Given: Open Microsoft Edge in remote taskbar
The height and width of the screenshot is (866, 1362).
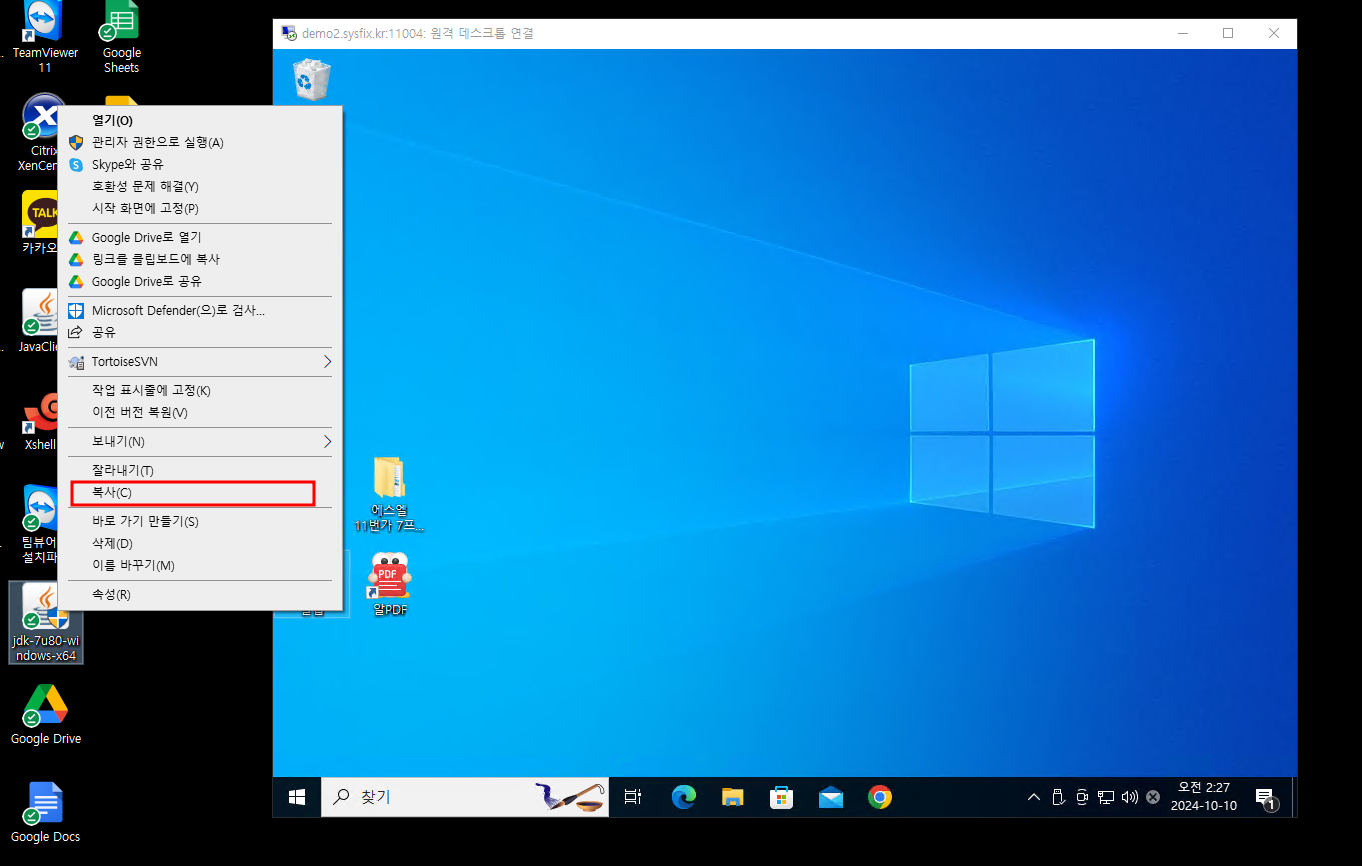Looking at the screenshot, I should tap(683, 797).
